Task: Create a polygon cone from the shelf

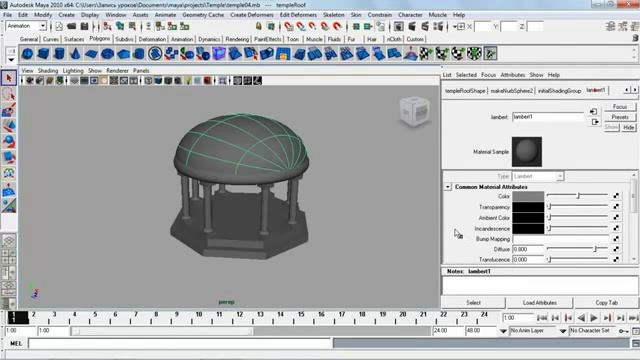Action: coord(76,53)
